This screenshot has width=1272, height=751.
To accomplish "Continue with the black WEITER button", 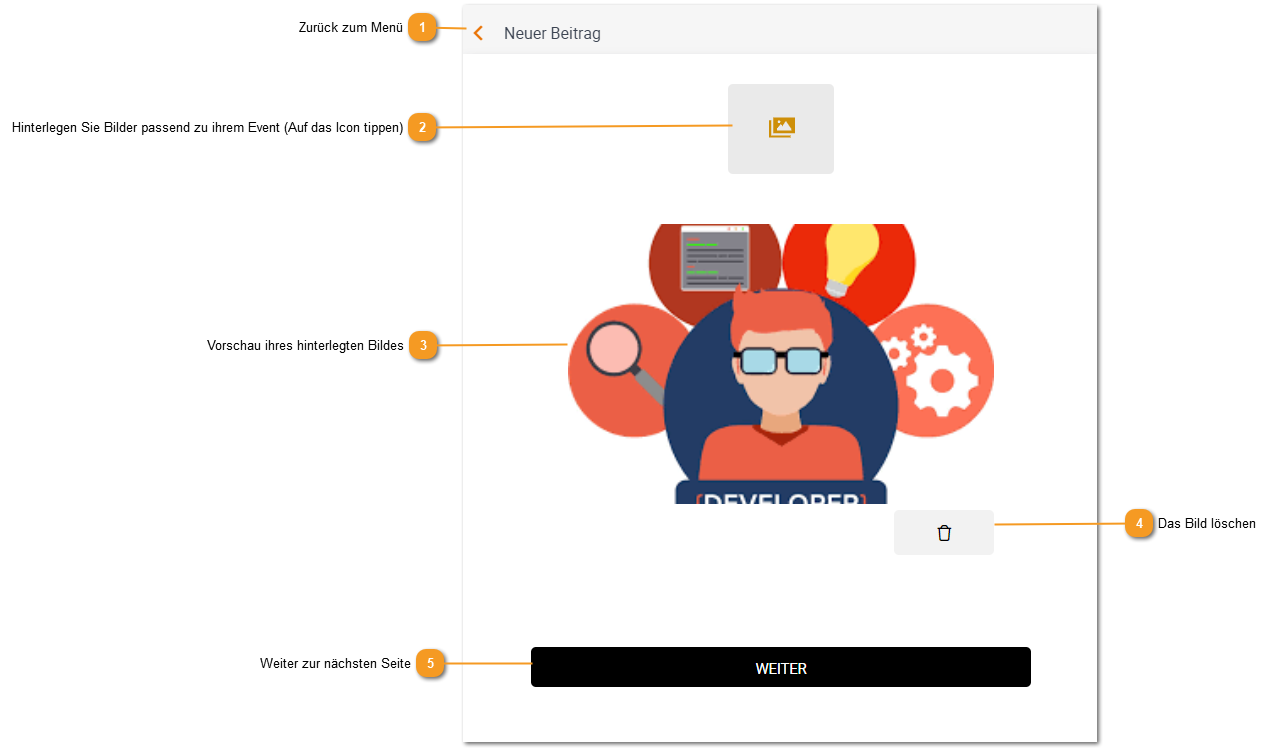I will point(781,667).
